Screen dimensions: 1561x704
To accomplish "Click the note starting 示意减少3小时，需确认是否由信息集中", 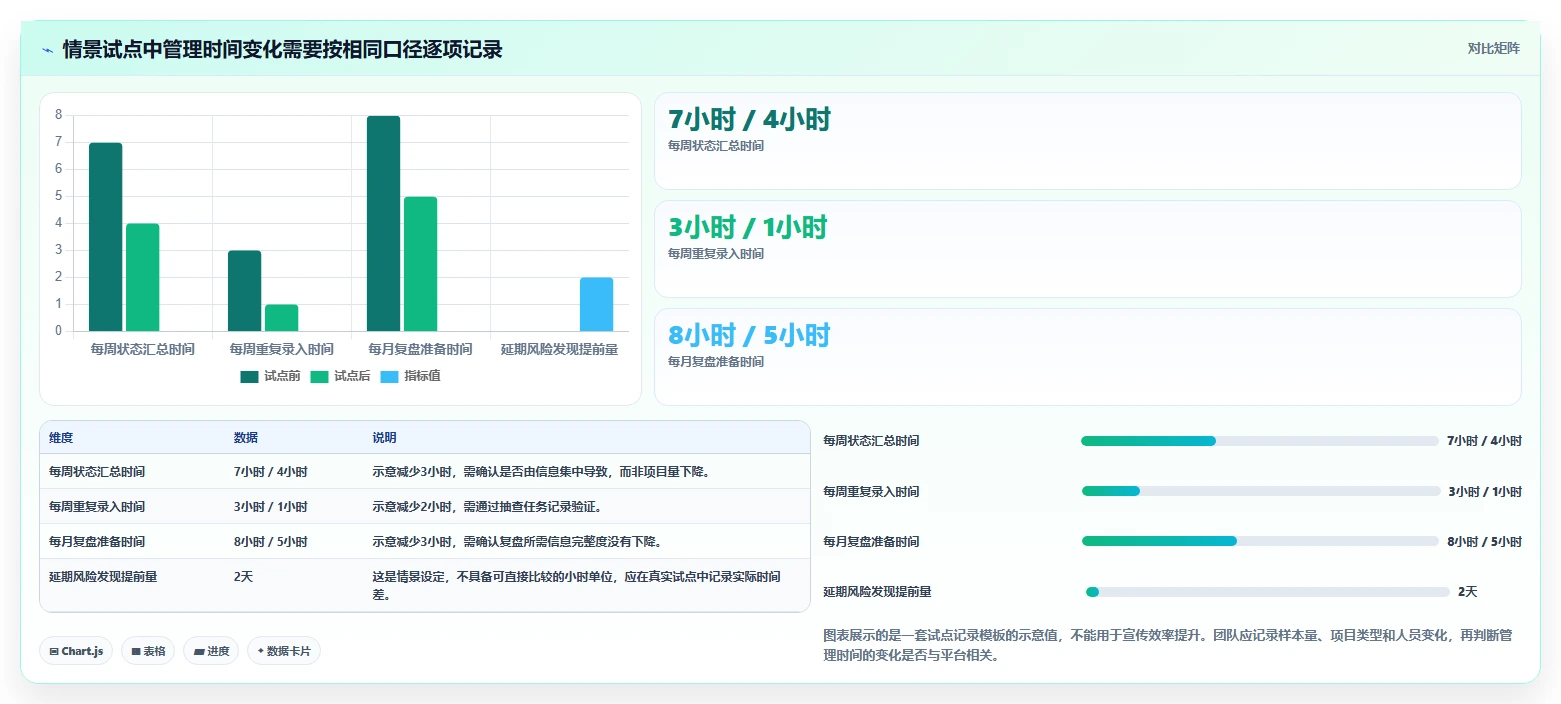I will coord(541,472).
